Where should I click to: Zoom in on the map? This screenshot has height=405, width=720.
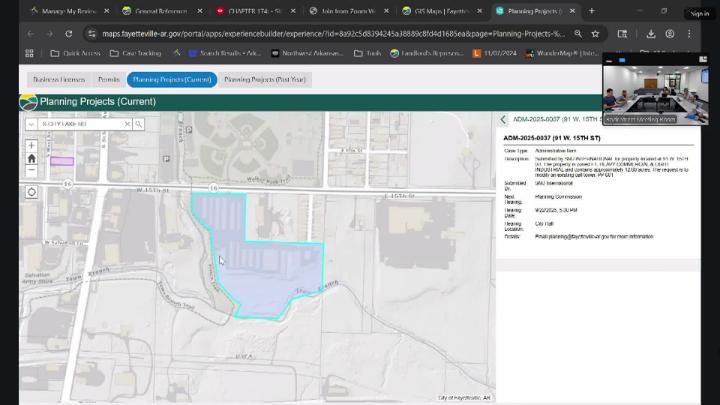point(32,146)
